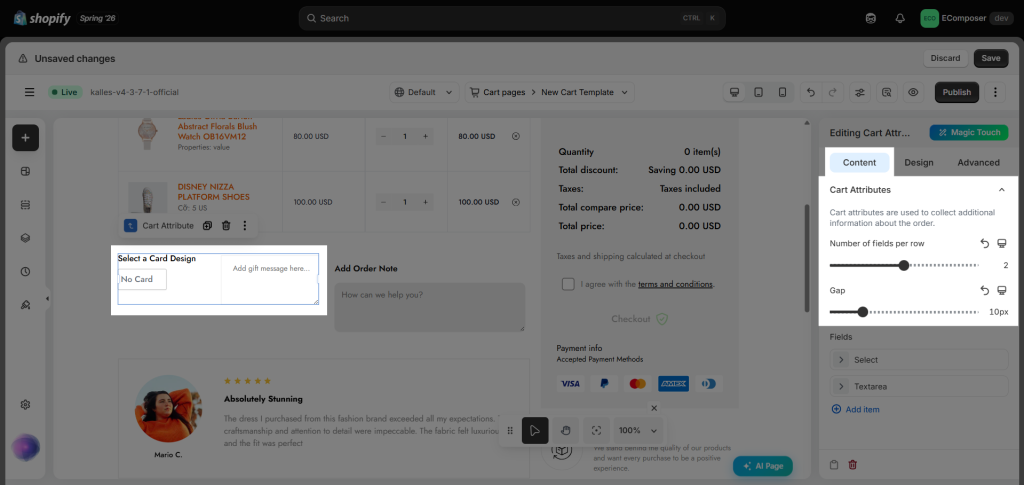
Task: Open the terms and conditions link
Action: click(675, 284)
